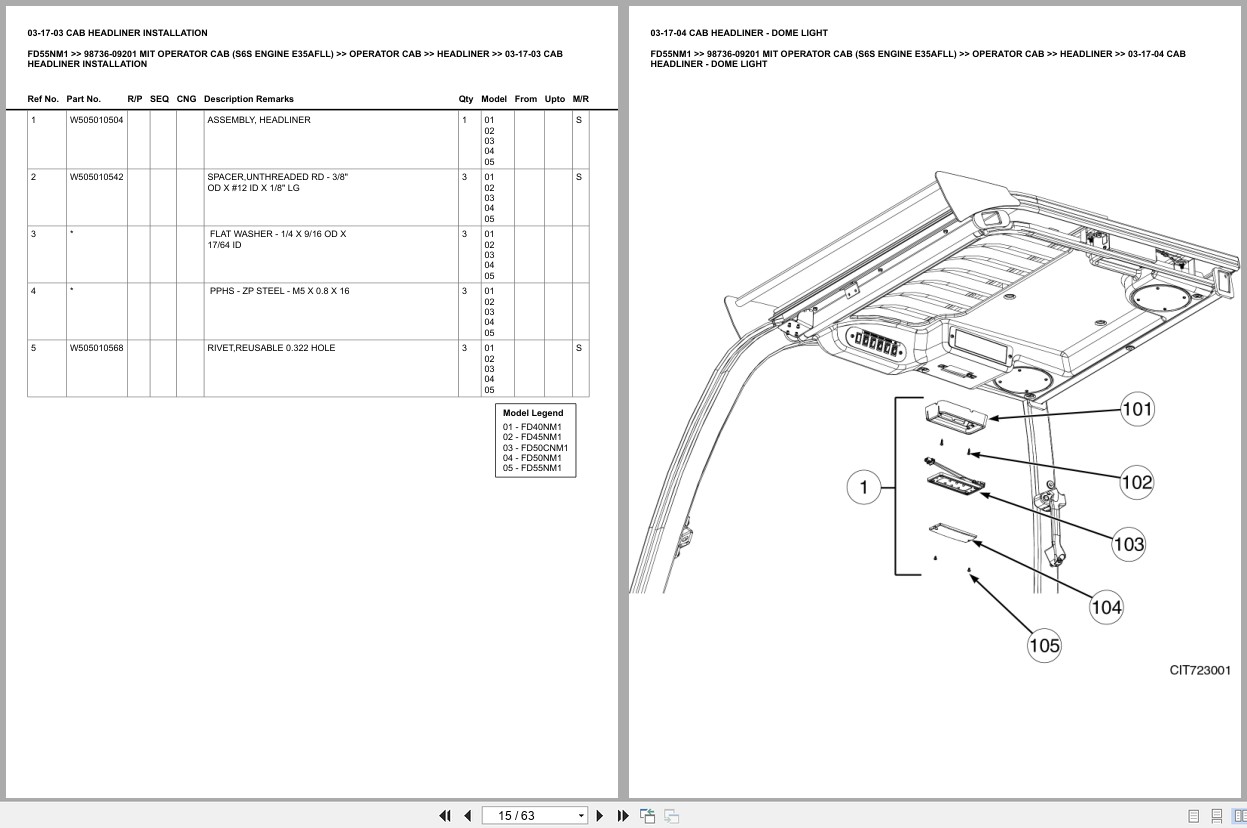This screenshot has width=1247, height=828.
Task: Click callout 103 in the diagram
Action: [1128, 545]
